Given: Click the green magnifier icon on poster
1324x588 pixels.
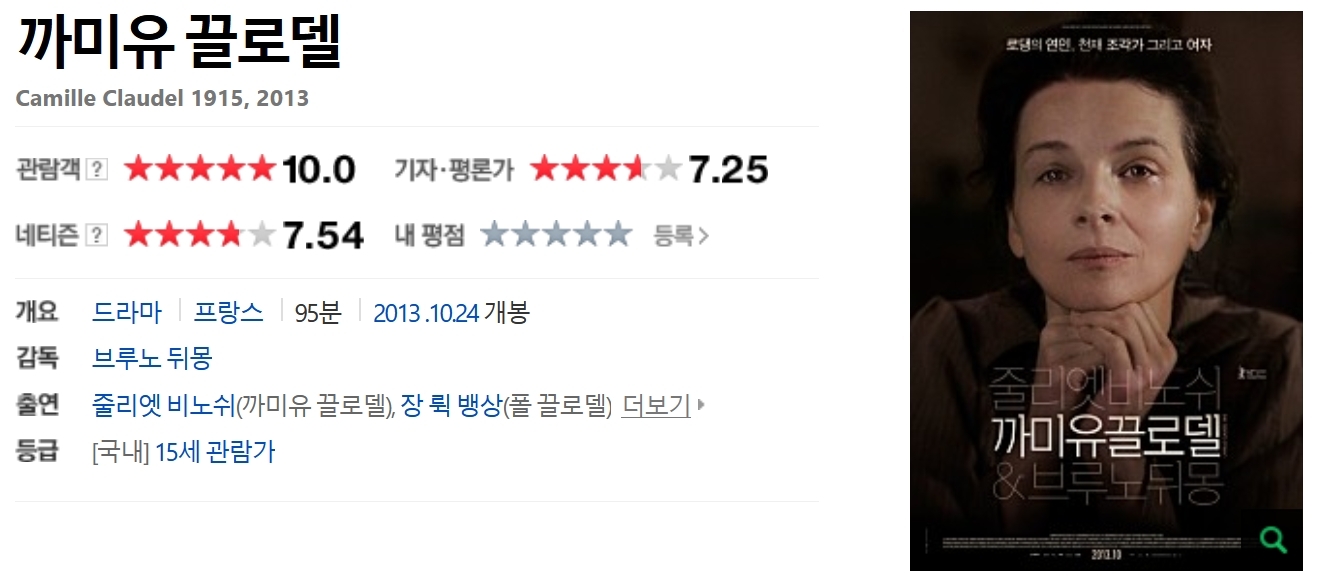Looking at the screenshot, I should pos(1273,540).
